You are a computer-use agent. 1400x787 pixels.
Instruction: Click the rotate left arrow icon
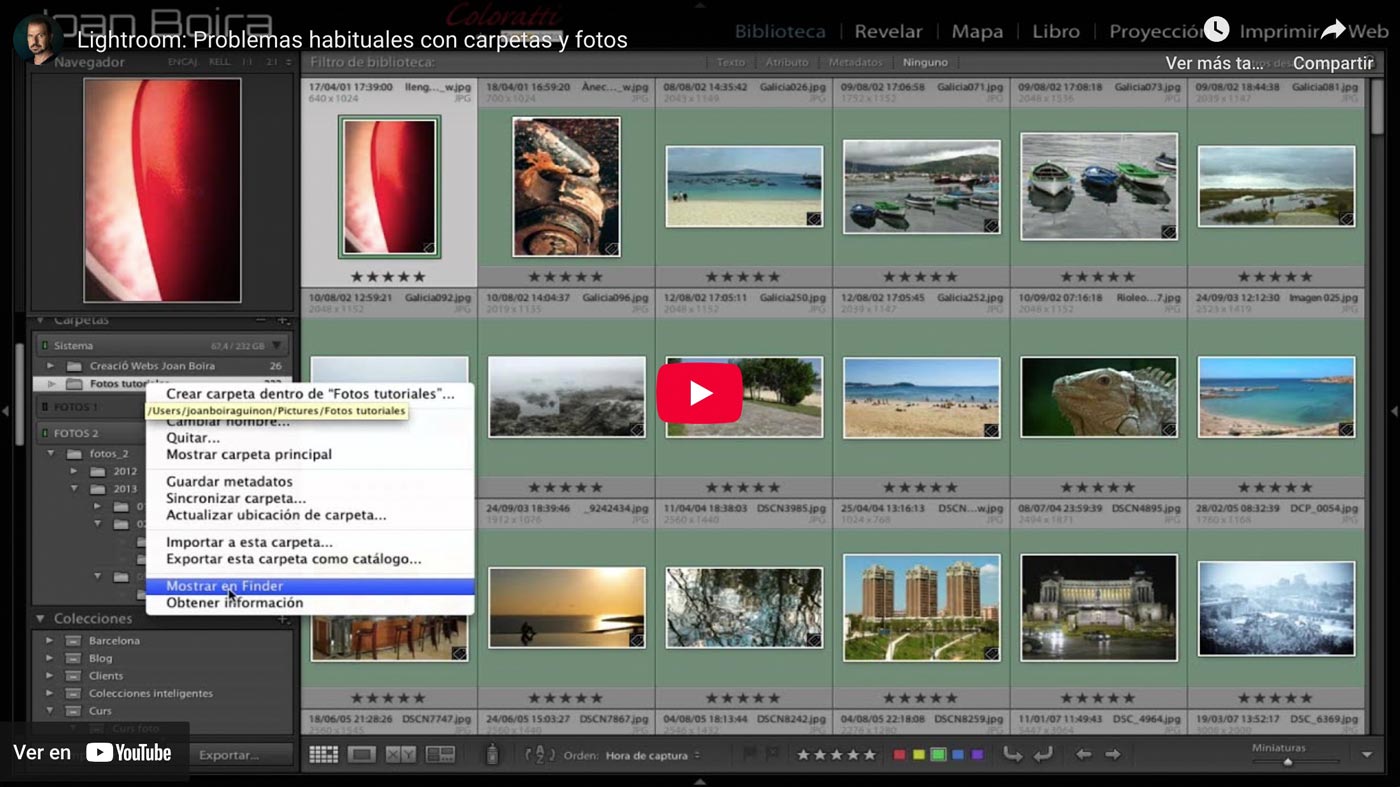[1013, 755]
